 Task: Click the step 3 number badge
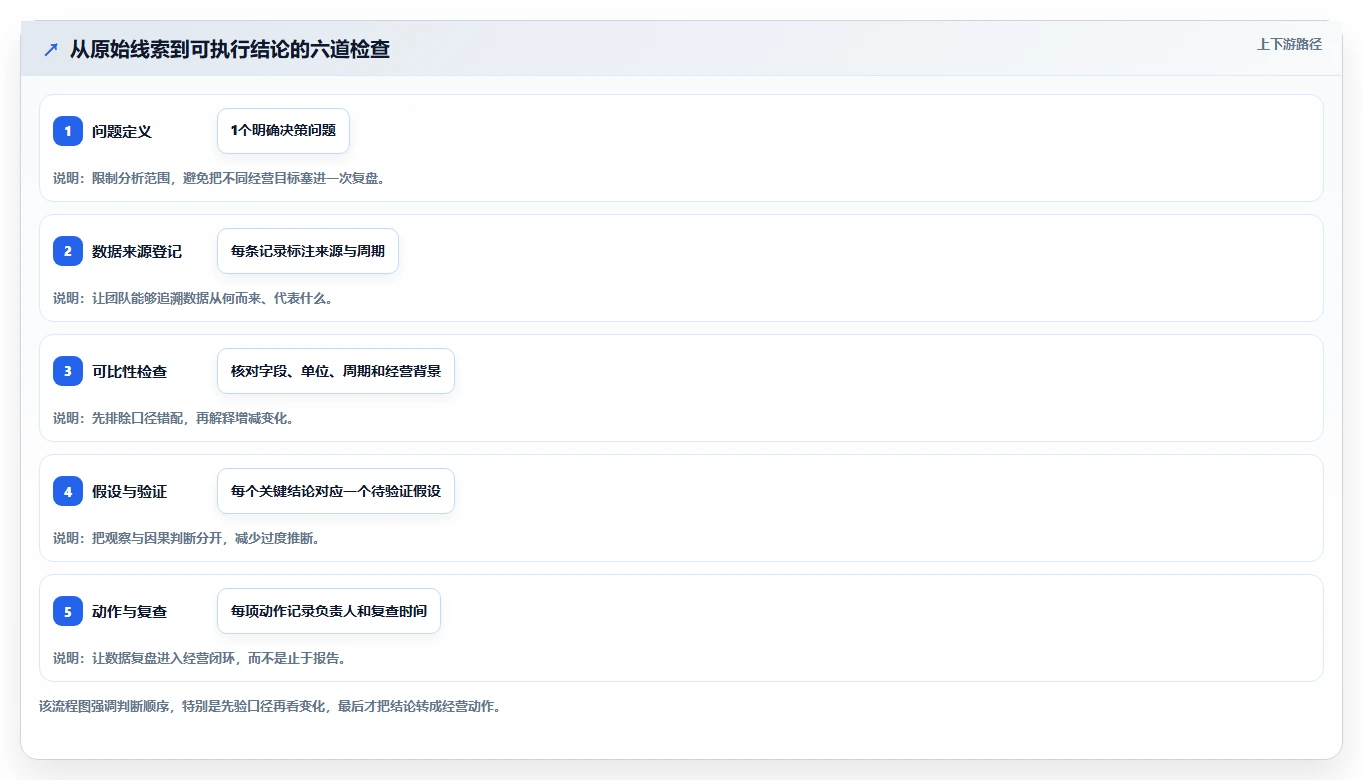point(68,371)
